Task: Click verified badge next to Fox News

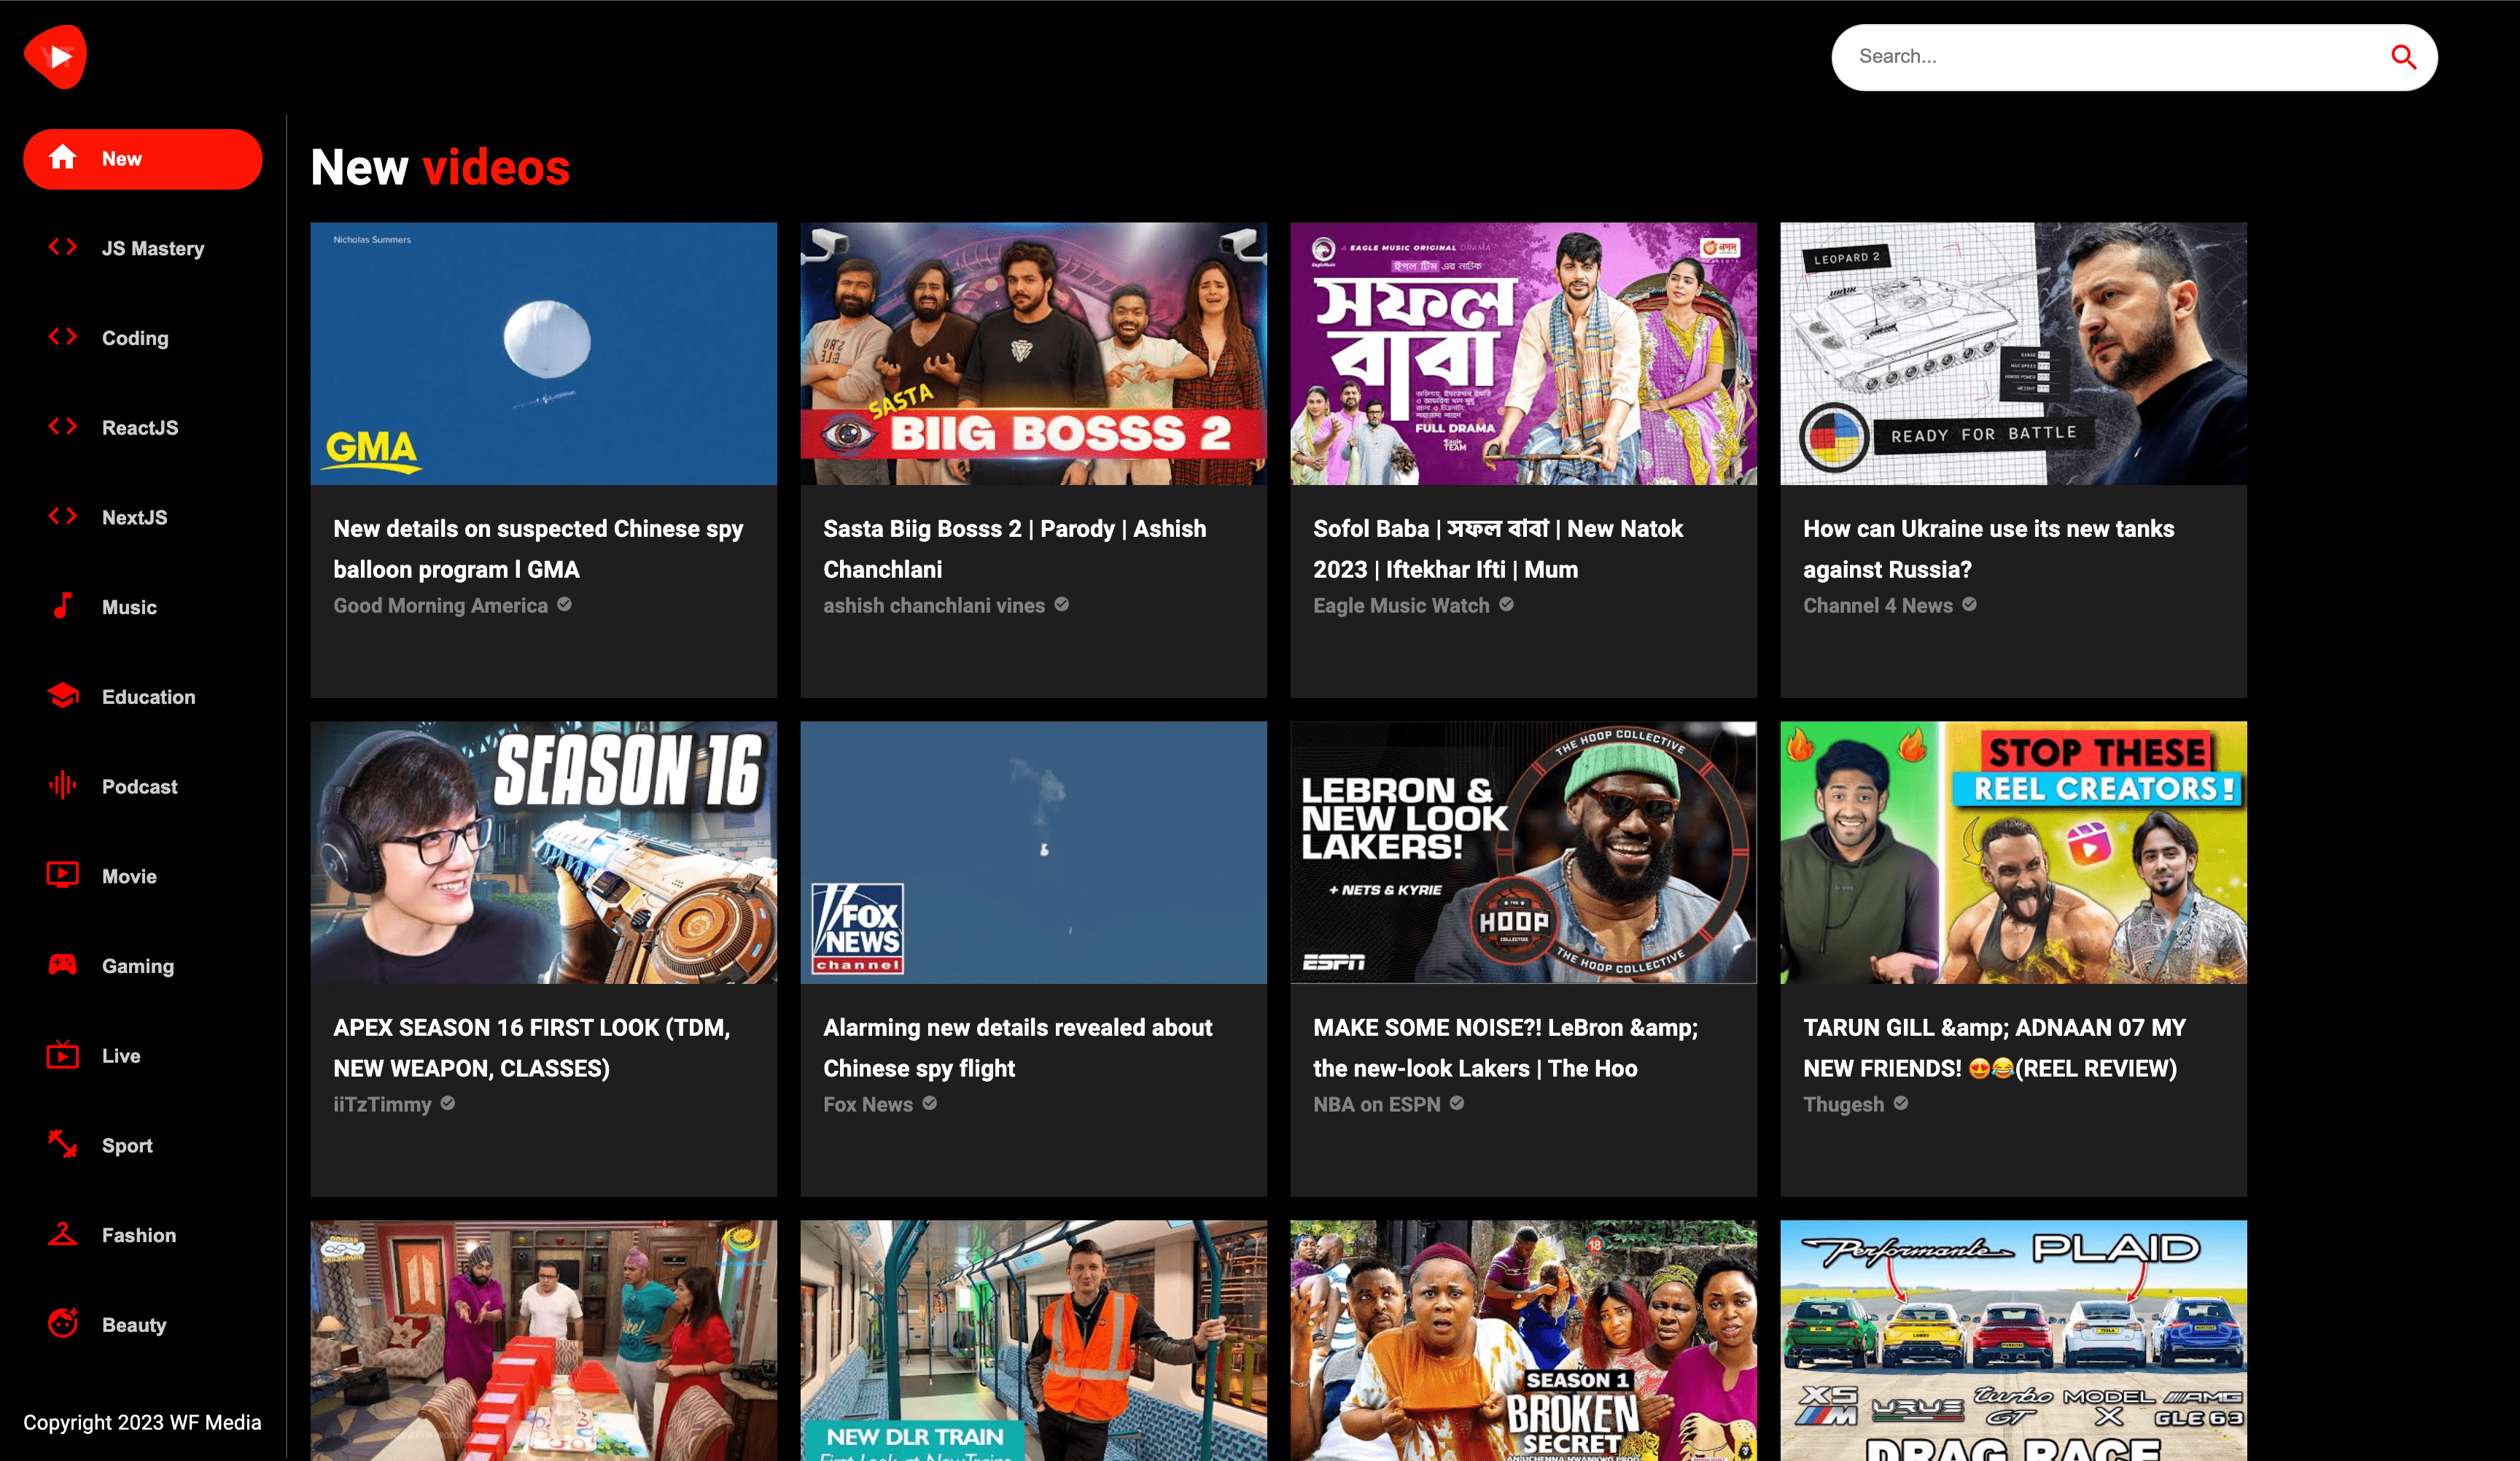Action: tap(929, 1103)
